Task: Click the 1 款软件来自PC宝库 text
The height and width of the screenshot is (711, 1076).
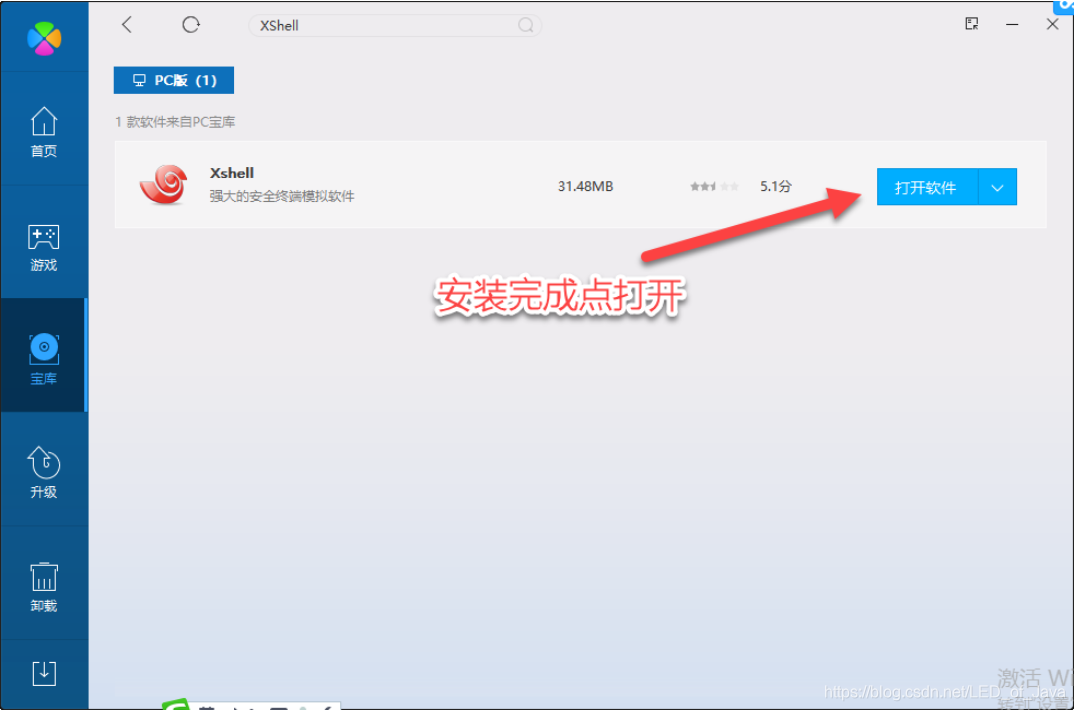Action: [x=175, y=122]
